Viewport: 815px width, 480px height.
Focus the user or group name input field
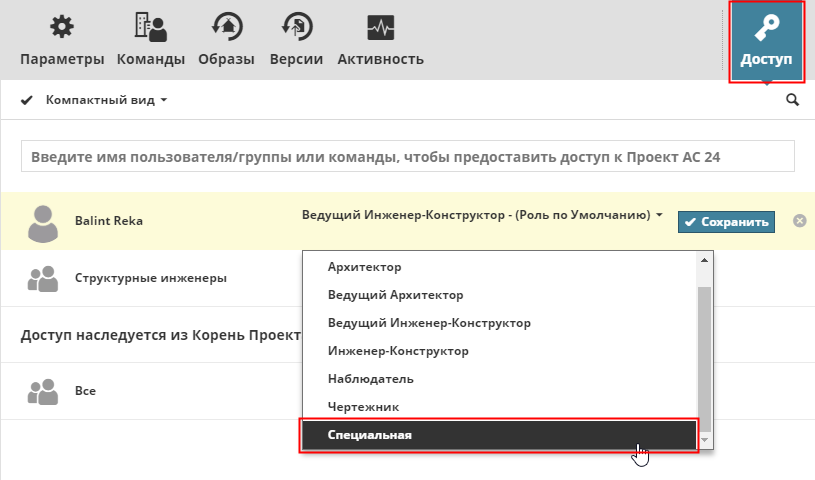tap(408, 157)
